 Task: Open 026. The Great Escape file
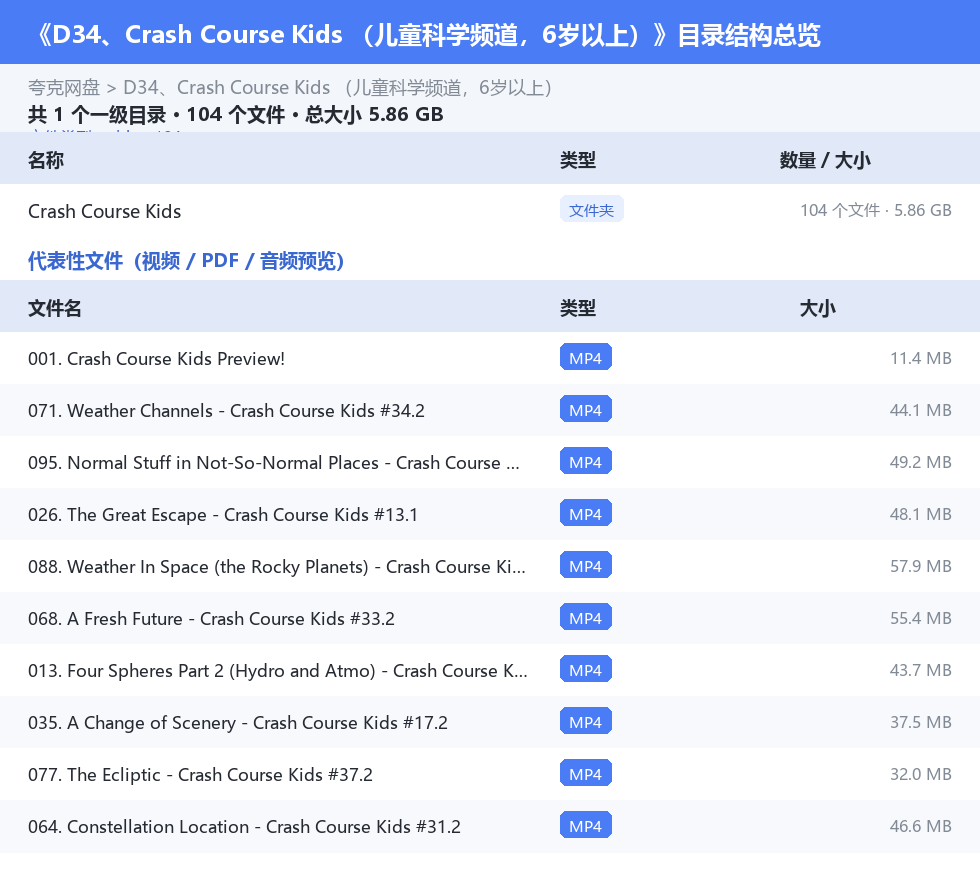click(222, 515)
